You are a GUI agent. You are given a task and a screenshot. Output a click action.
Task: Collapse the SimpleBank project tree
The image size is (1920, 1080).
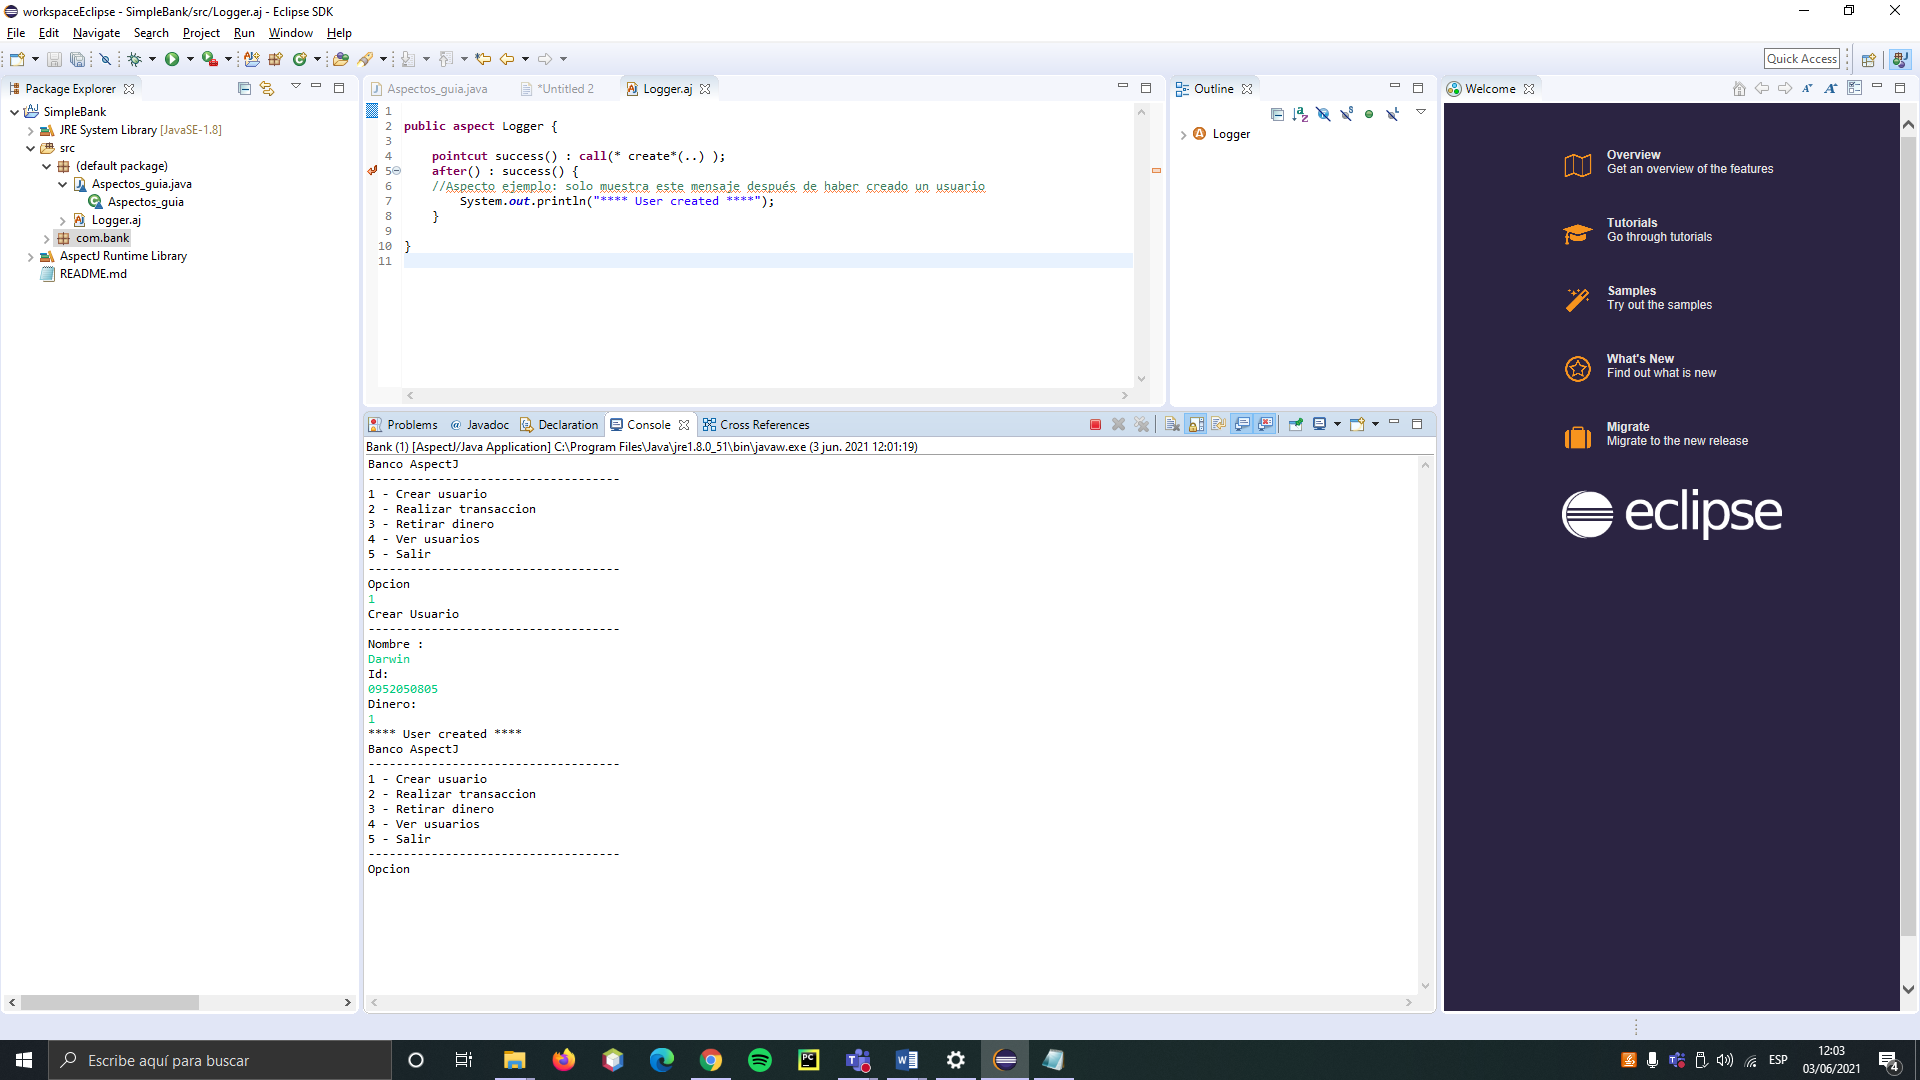click(x=13, y=111)
